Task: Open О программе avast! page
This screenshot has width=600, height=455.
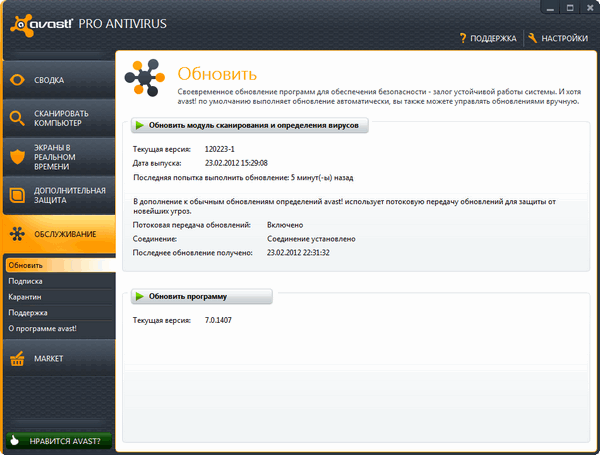Action: coord(42,328)
